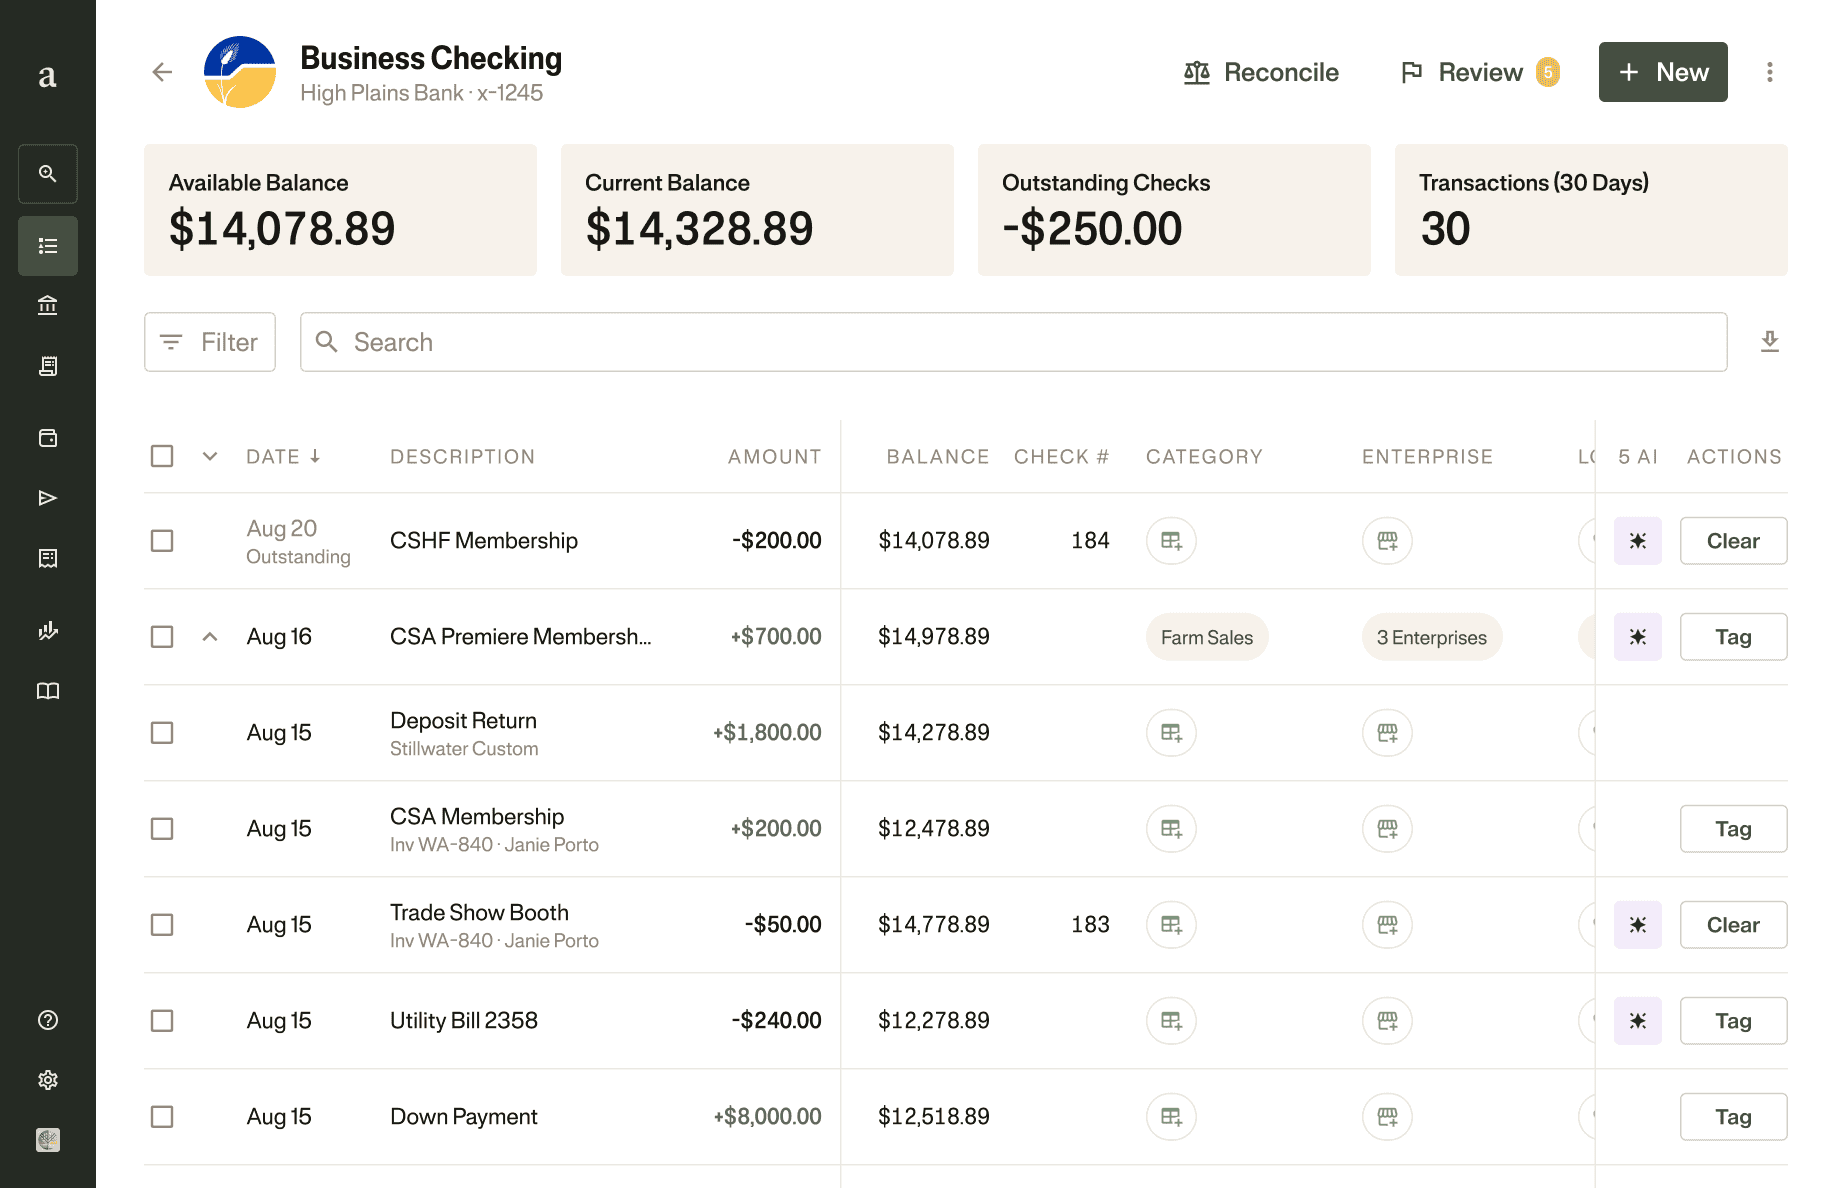Screen dimensions: 1836x1188
Task: Open the bank institution sidebar icon
Action: click(x=47, y=306)
